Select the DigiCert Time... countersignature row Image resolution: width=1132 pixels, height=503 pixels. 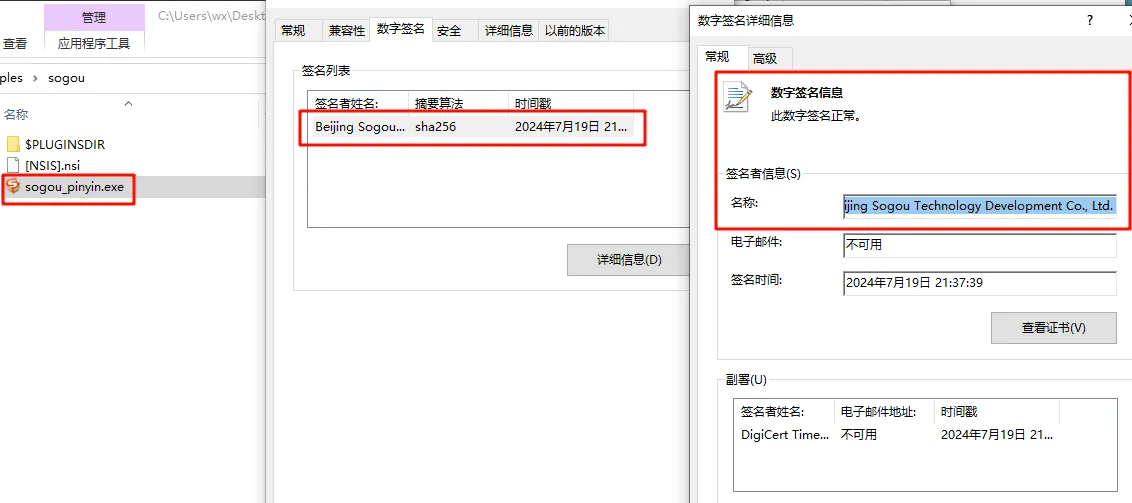(x=896, y=434)
